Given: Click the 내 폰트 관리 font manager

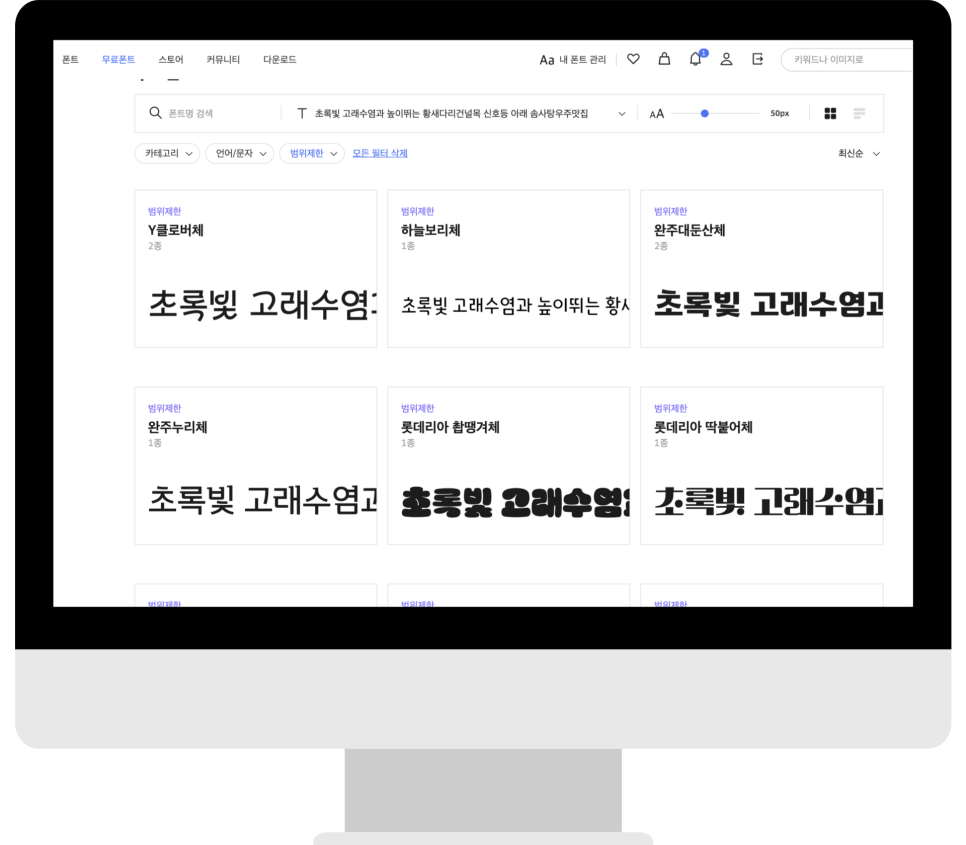Looking at the screenshot, I should pos(573,60).
